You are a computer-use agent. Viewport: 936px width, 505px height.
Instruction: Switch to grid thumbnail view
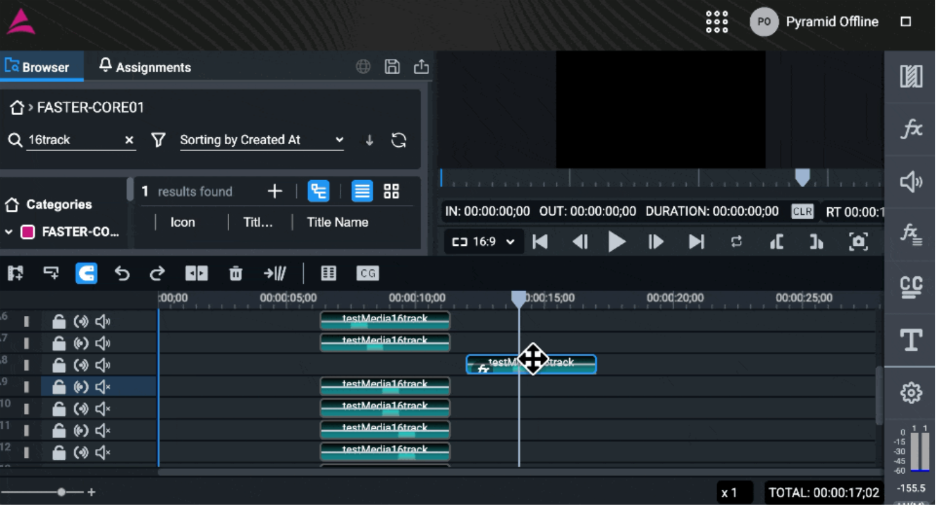pos(392,191)
